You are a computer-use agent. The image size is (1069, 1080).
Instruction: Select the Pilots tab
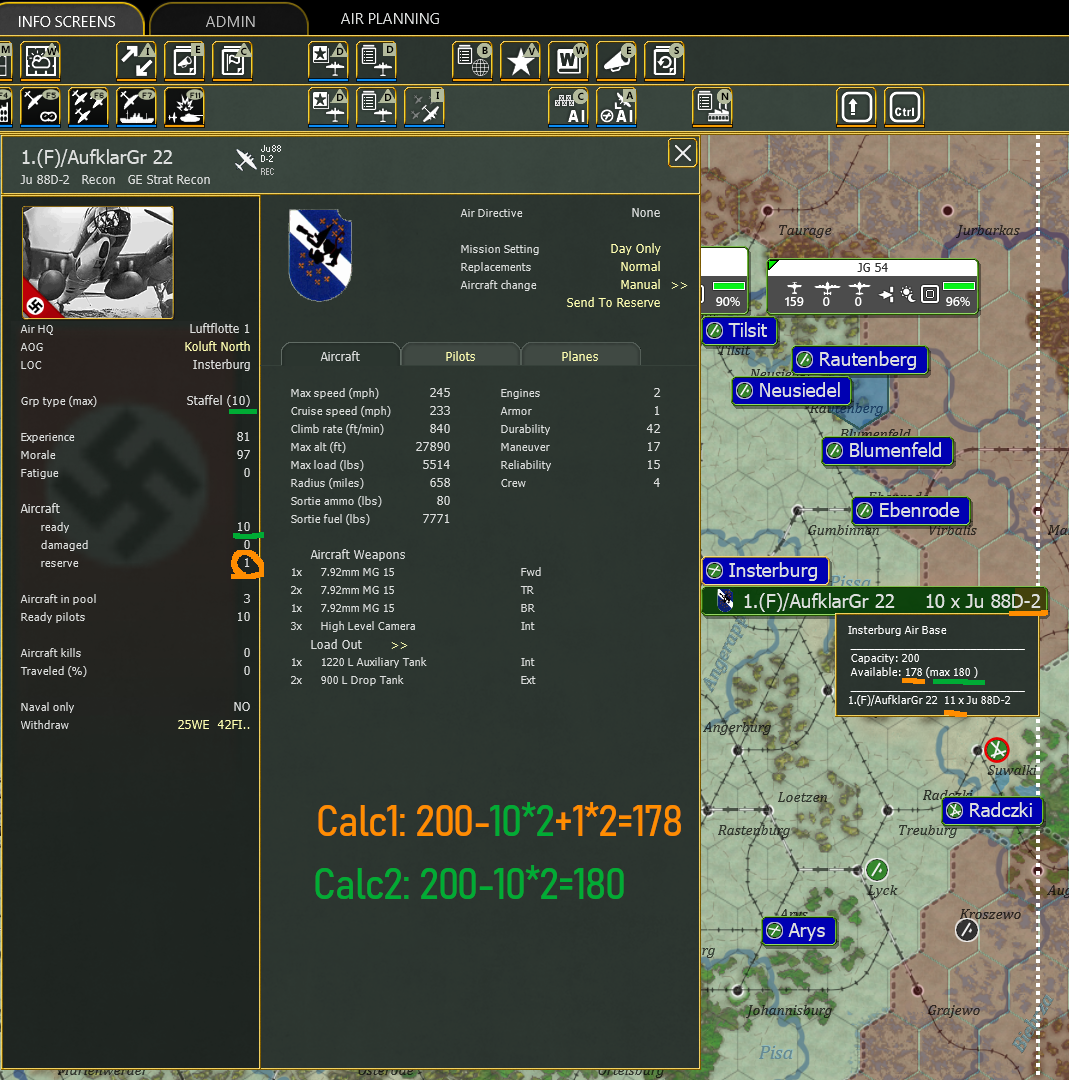[x=460, y=356]
